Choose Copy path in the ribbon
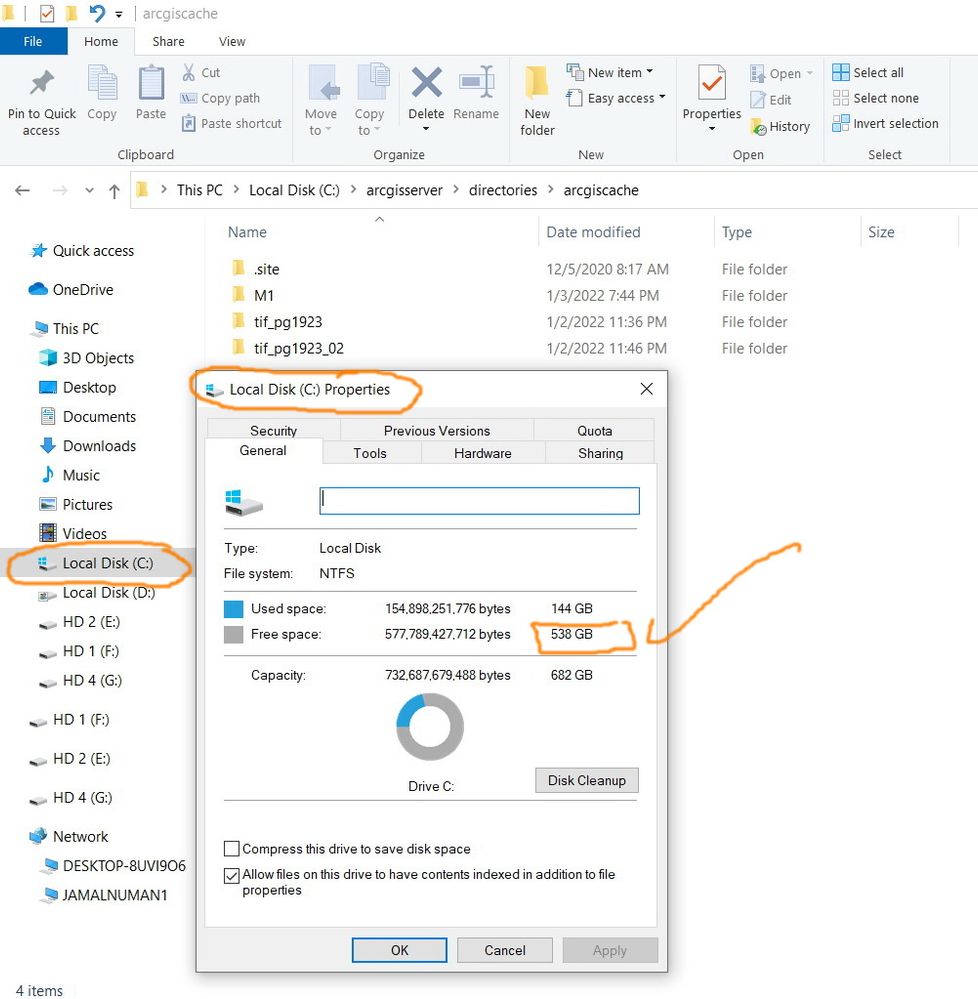This screenshot has height=999, width=978. point(220,98)
